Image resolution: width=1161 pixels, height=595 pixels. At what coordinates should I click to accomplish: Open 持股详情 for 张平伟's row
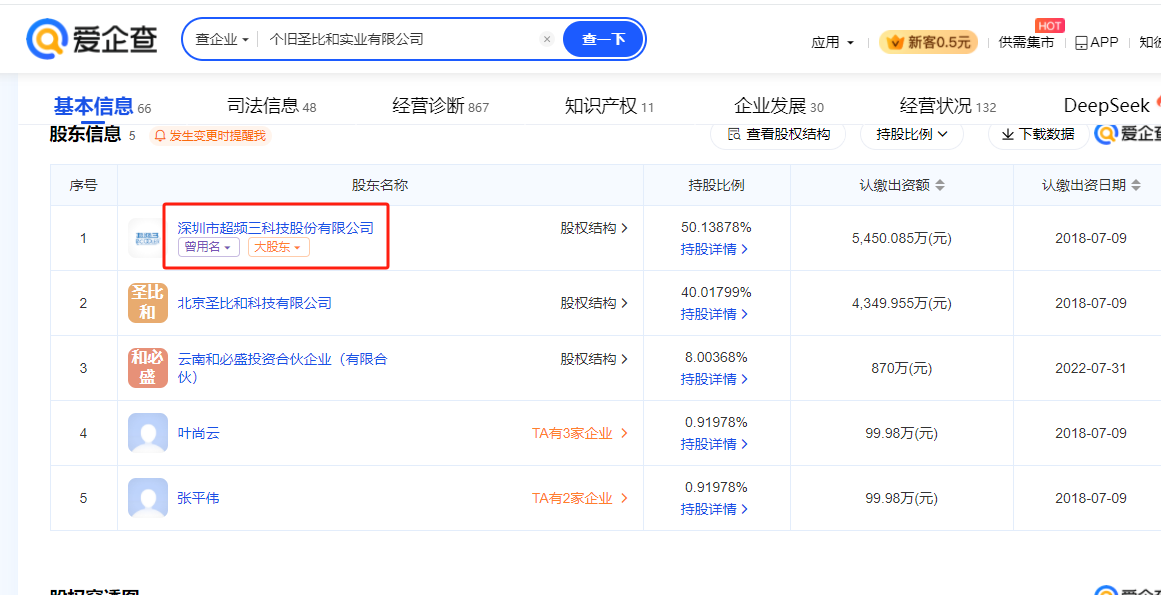pos(715,509)
